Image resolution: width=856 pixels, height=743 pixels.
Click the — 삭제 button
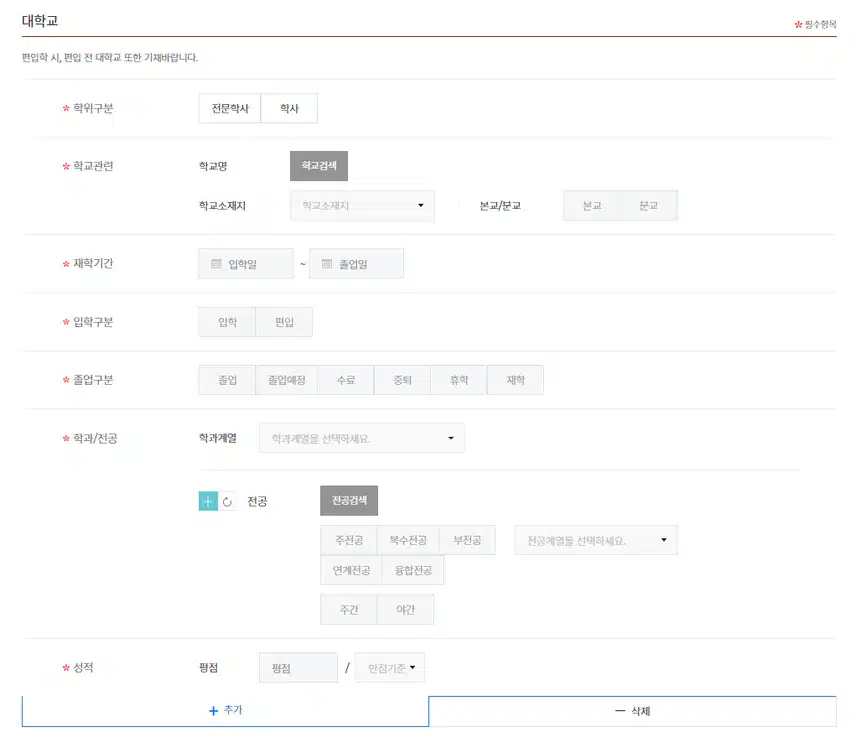633,711
